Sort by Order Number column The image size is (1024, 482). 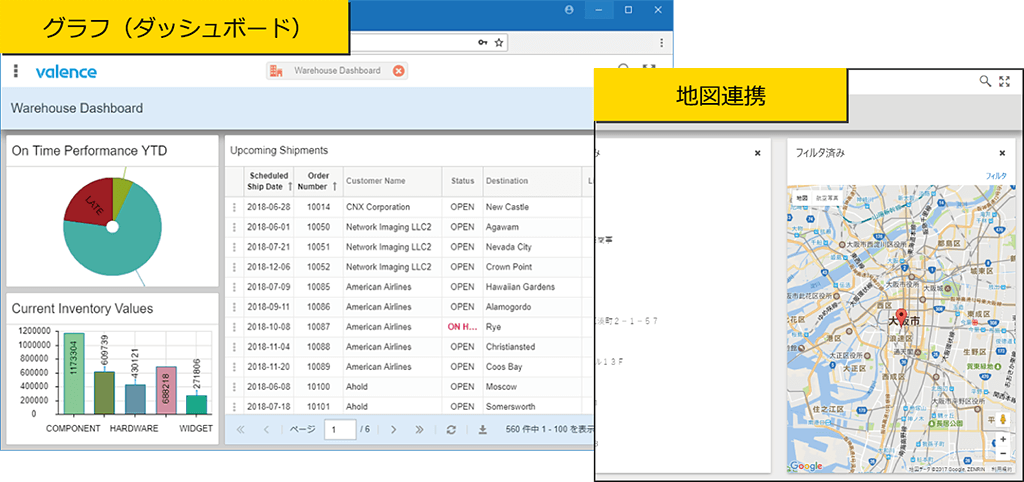317,181
